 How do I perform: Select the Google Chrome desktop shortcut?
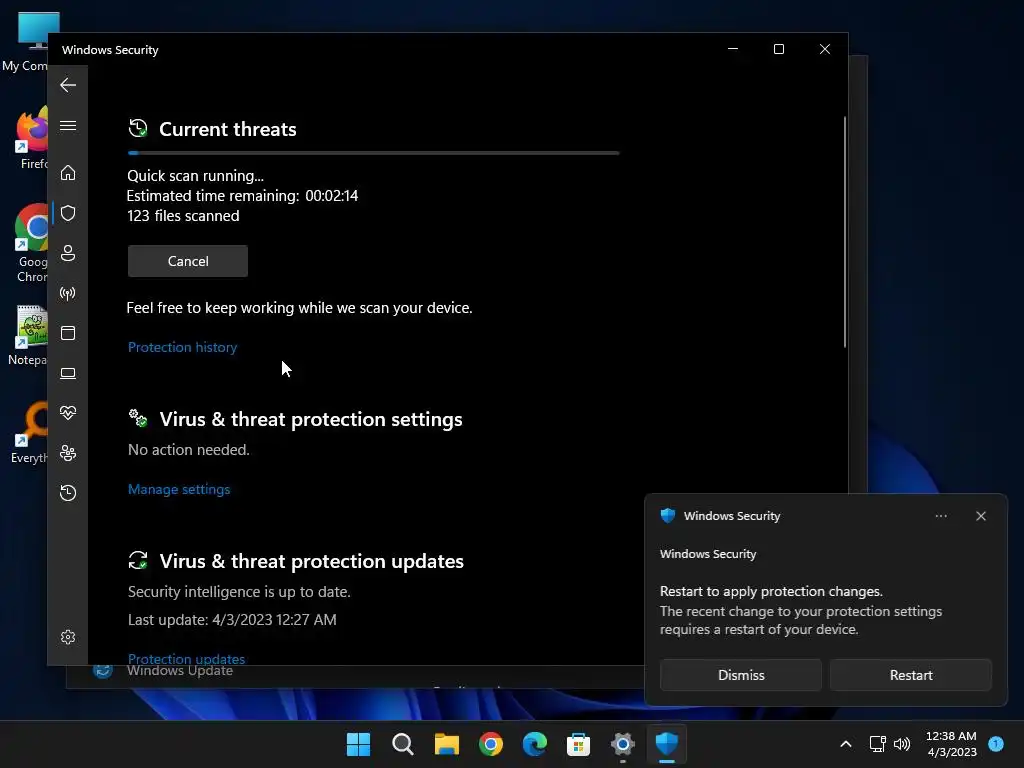[x=30, y=244]
